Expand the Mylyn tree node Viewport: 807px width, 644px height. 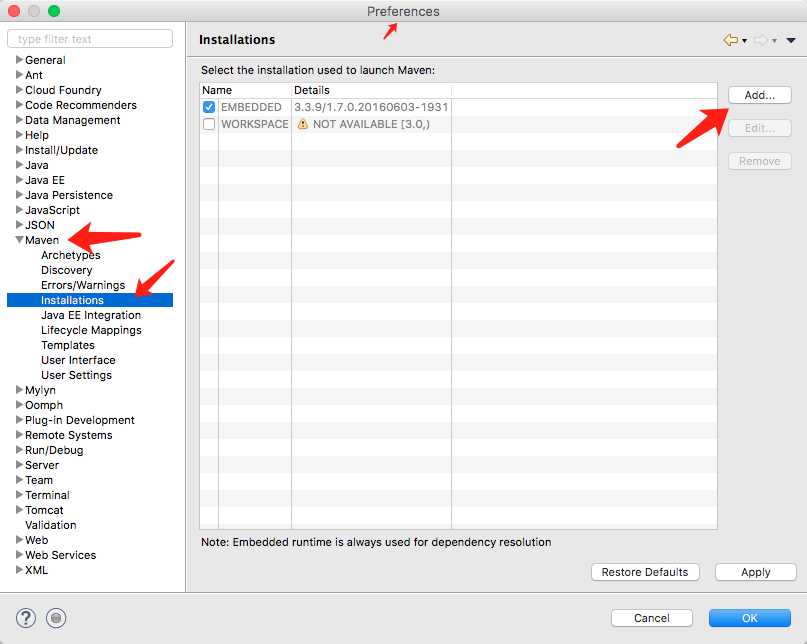pyautogui.click(x=19, y=390)
